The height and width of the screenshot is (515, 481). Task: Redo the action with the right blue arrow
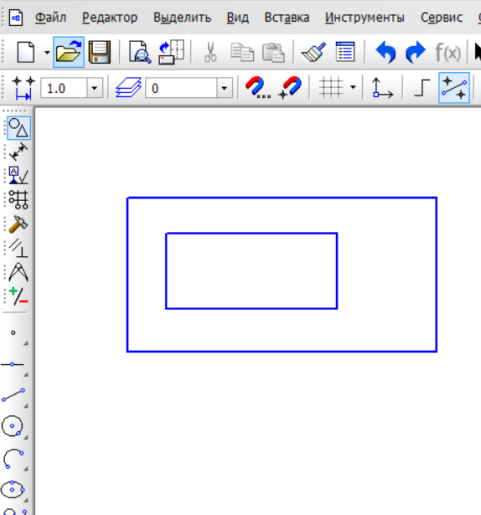tap(415, 52)
